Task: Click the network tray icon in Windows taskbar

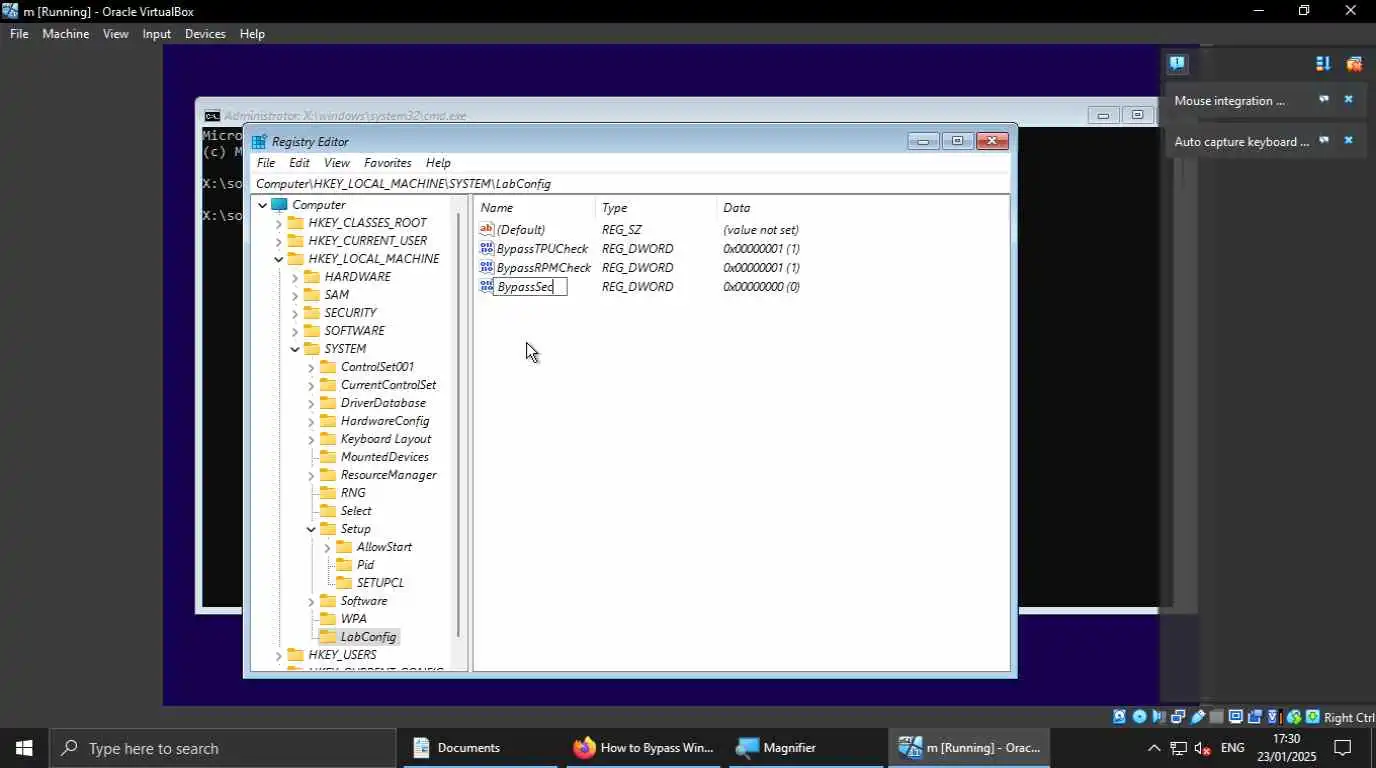Action: (x=1178, y=748)
